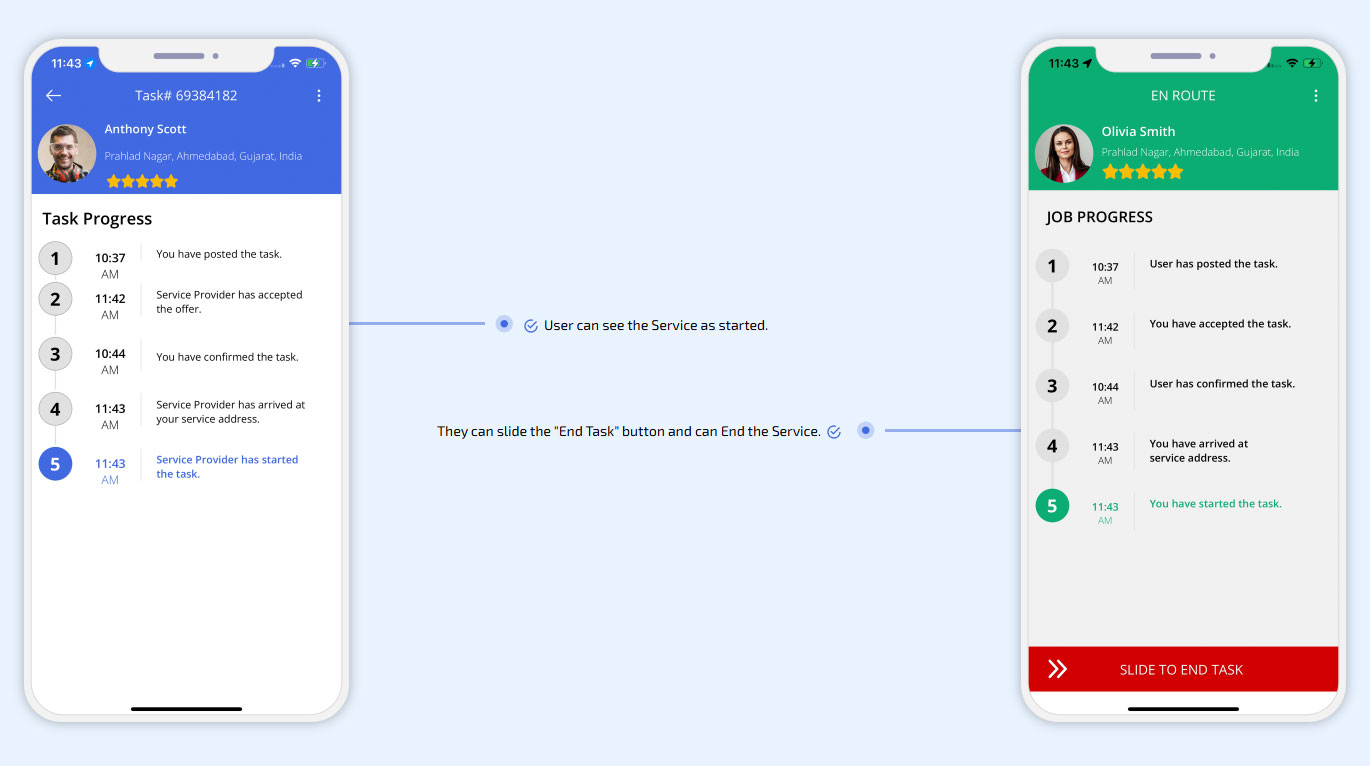Click blue dot marker near left phone annotation
1370x766 pixels.
(x=504, y=323)
